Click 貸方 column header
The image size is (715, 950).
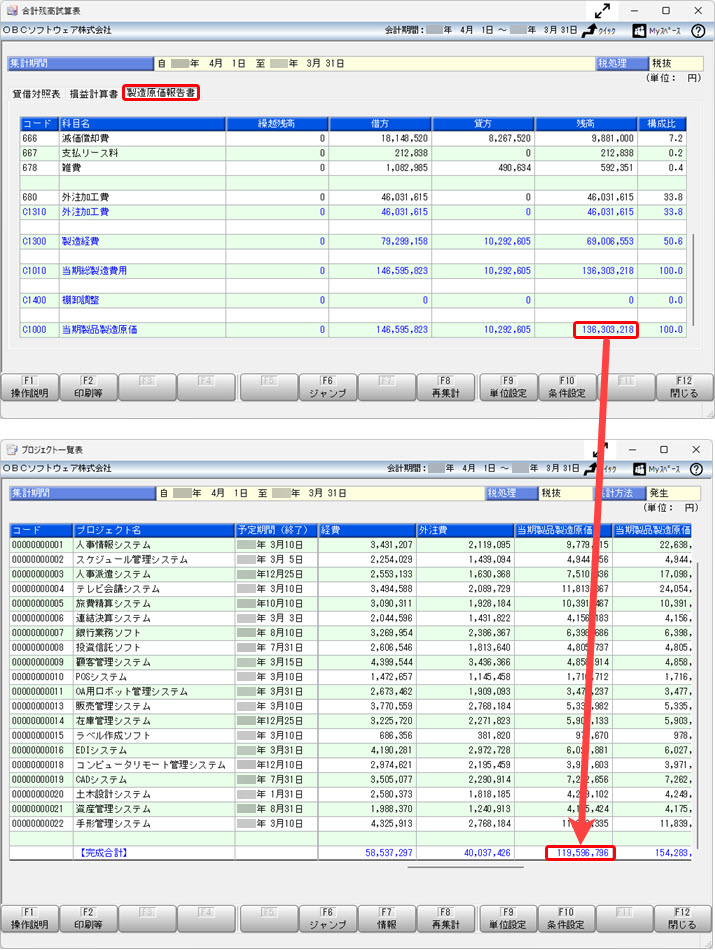483,124
